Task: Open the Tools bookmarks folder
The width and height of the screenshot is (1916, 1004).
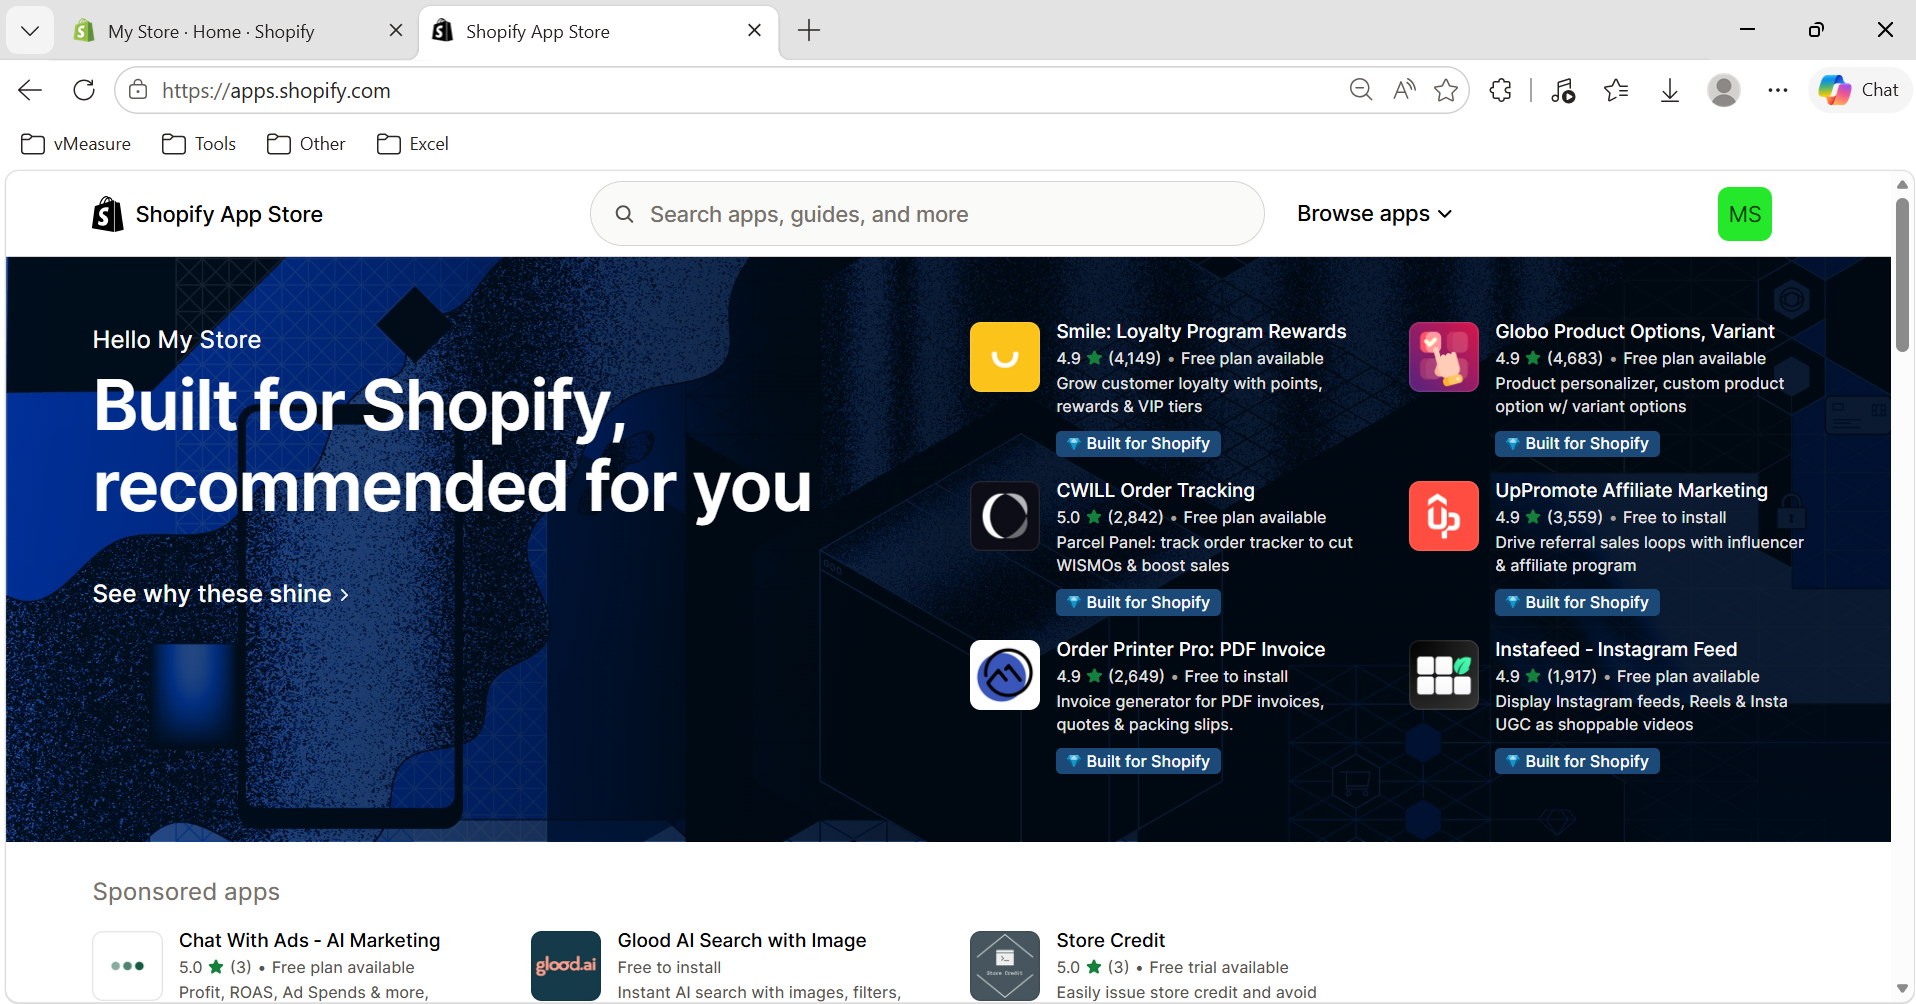Action: coord(199,144)
